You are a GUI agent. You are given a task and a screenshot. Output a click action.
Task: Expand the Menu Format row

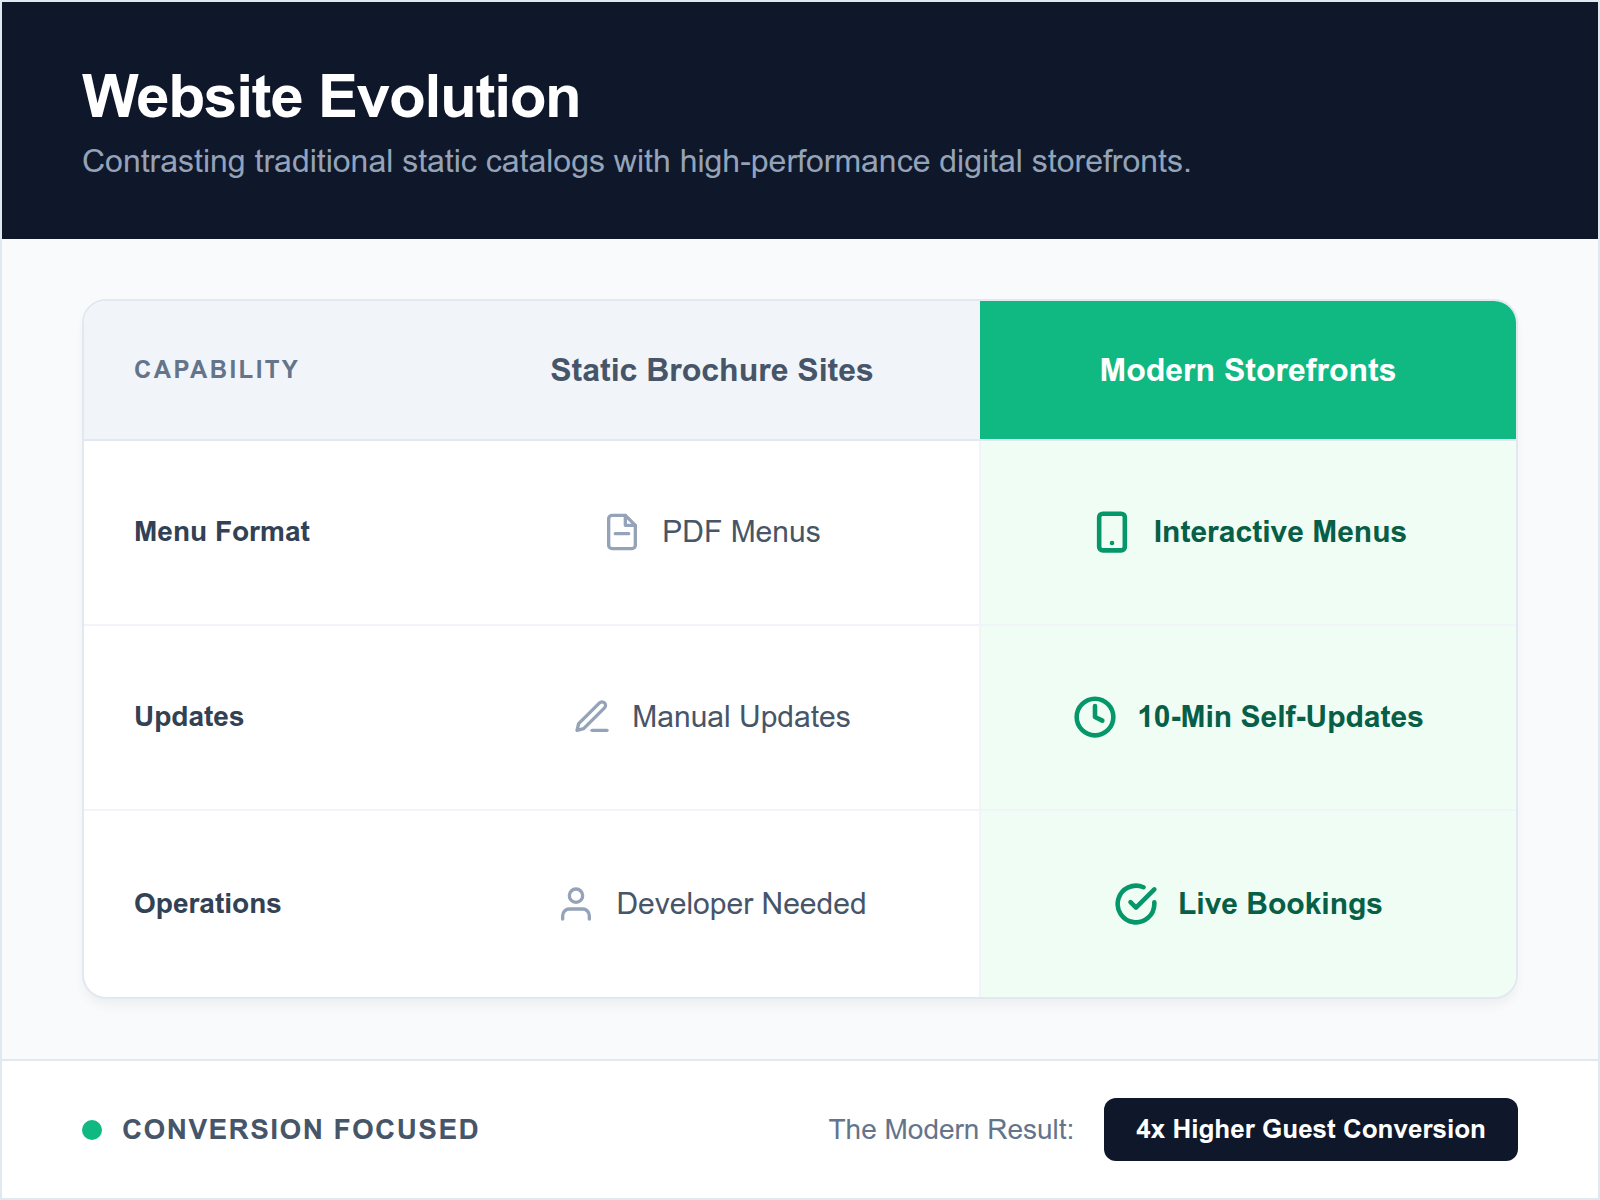pos(222,532)
